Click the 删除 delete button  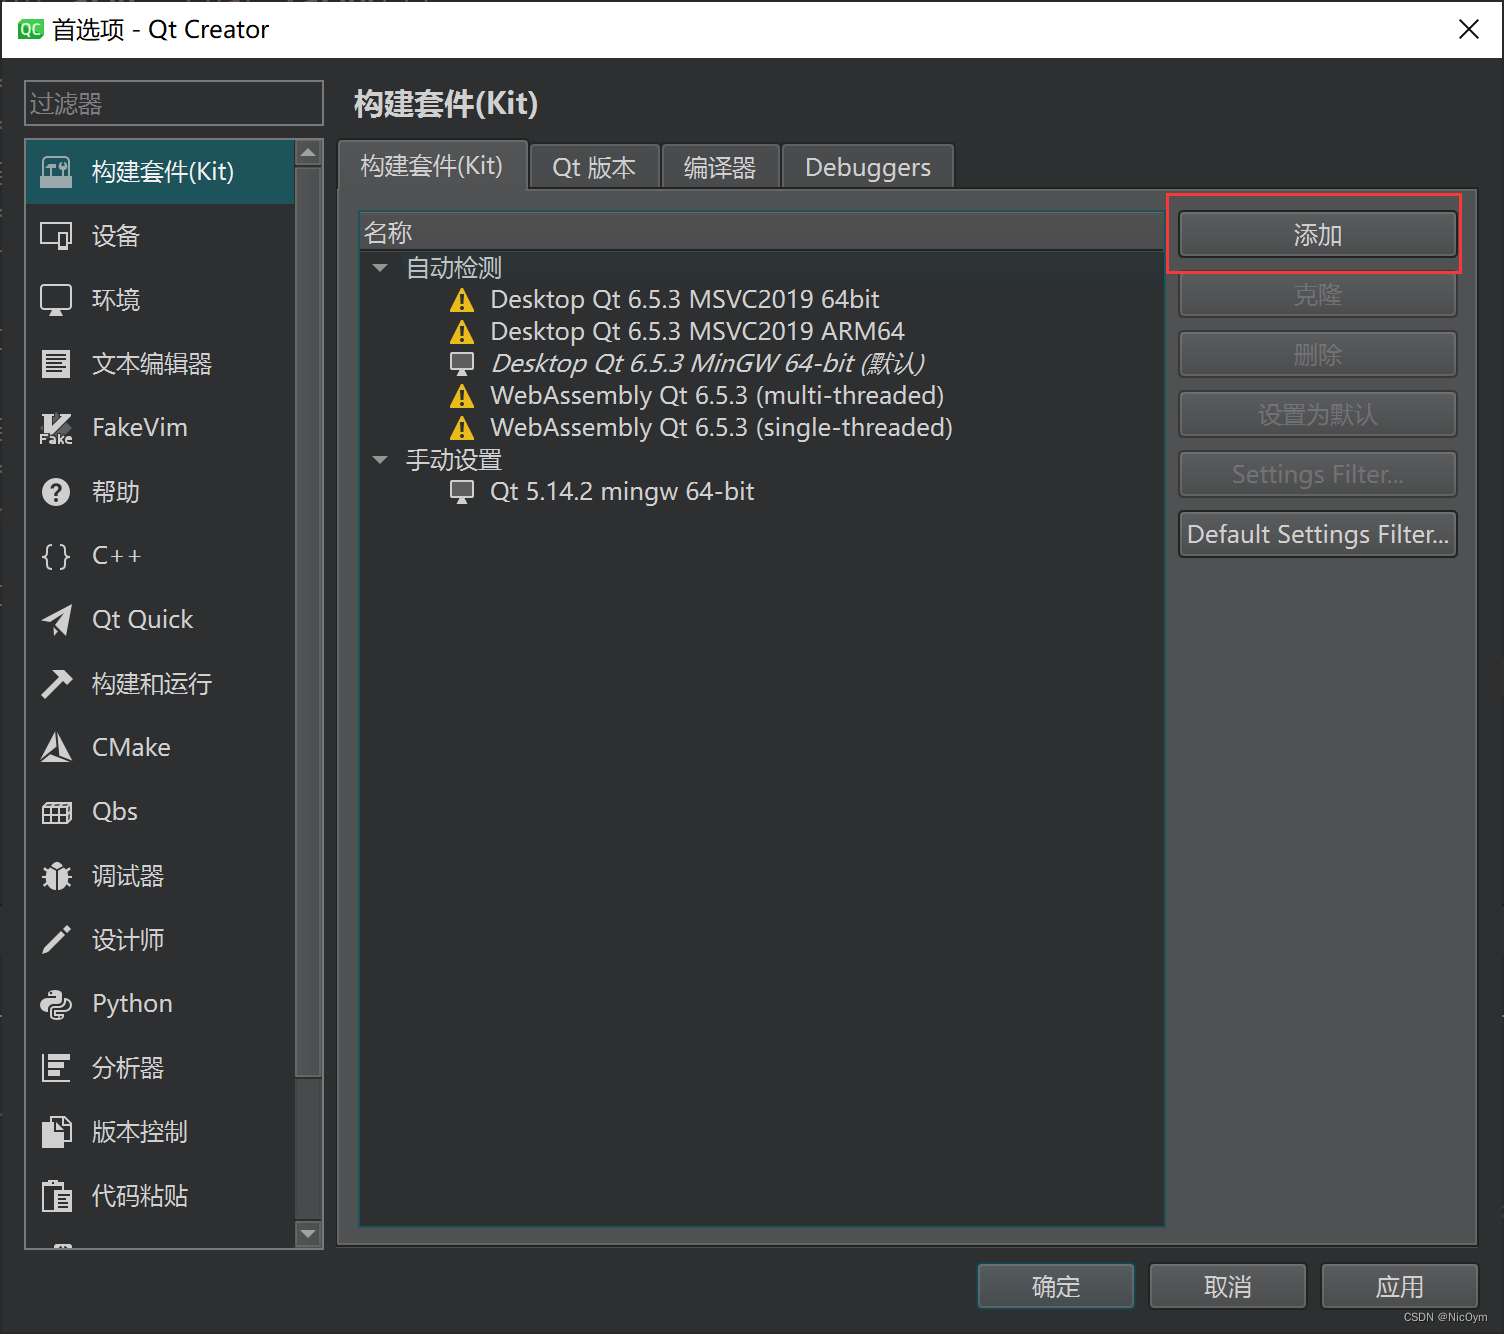tap(1318, 355)
